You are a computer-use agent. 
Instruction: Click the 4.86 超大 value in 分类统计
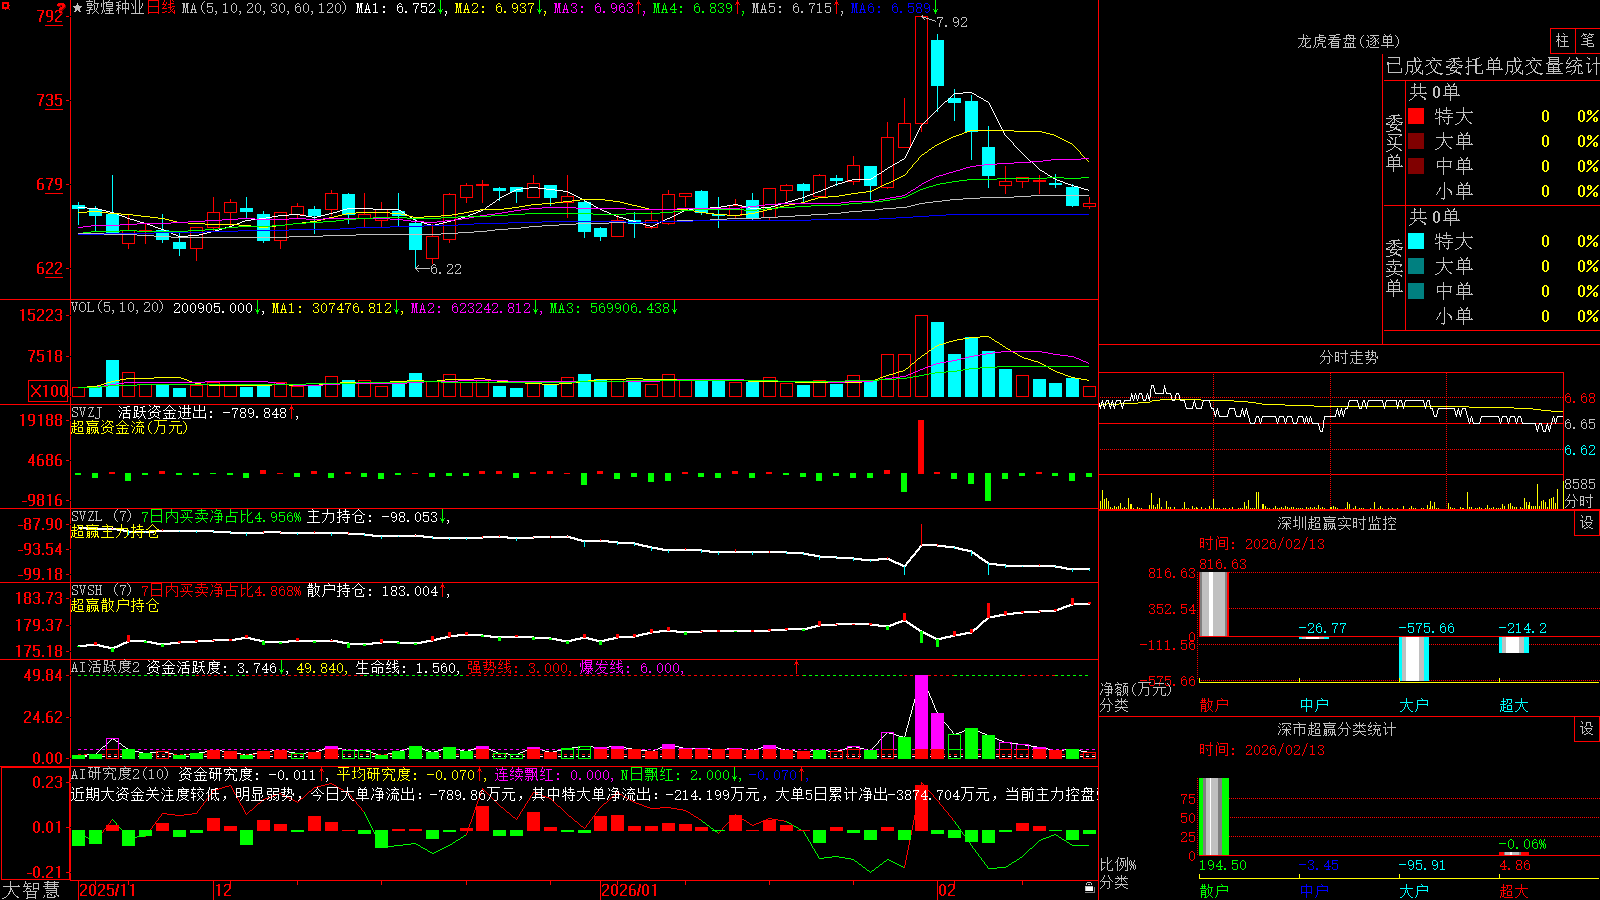[x=1515, y=865]
